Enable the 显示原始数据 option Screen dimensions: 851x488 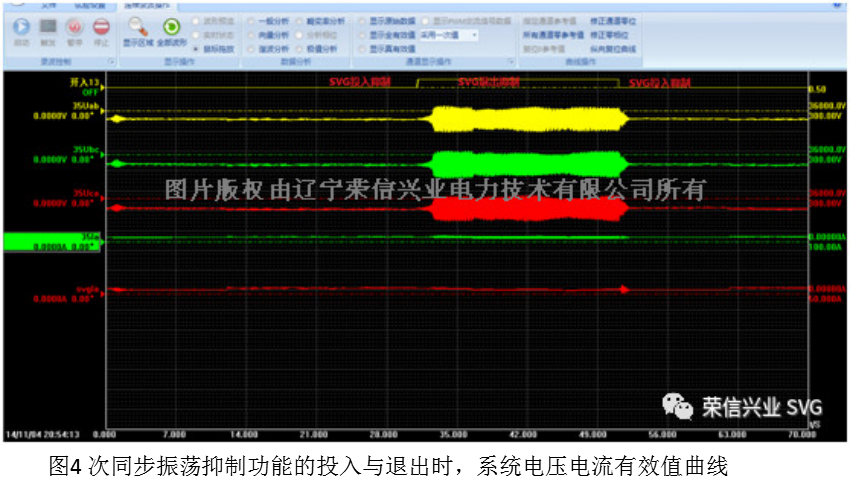coord(363,20)
